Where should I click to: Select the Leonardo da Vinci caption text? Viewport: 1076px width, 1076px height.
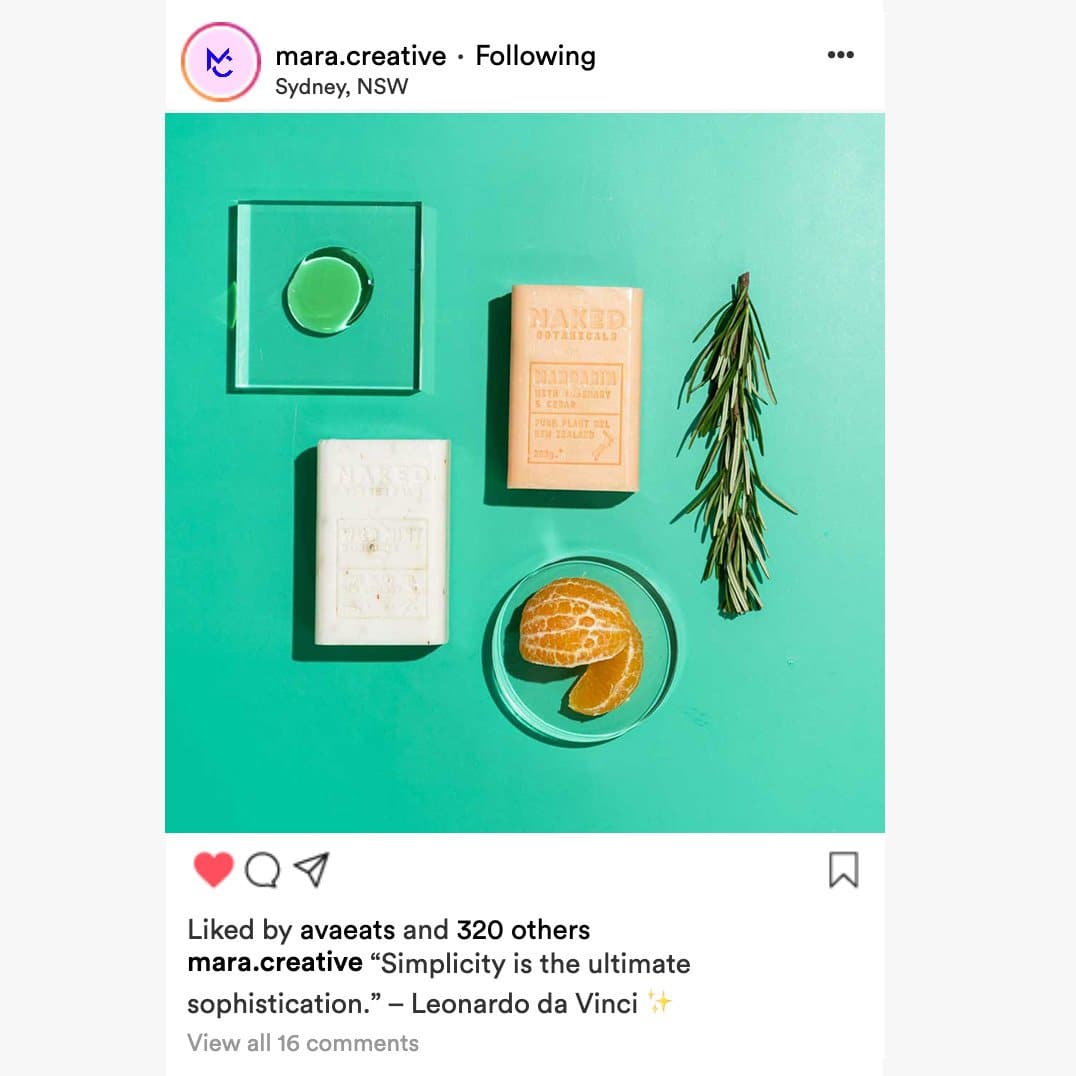tap(524, 1003)
